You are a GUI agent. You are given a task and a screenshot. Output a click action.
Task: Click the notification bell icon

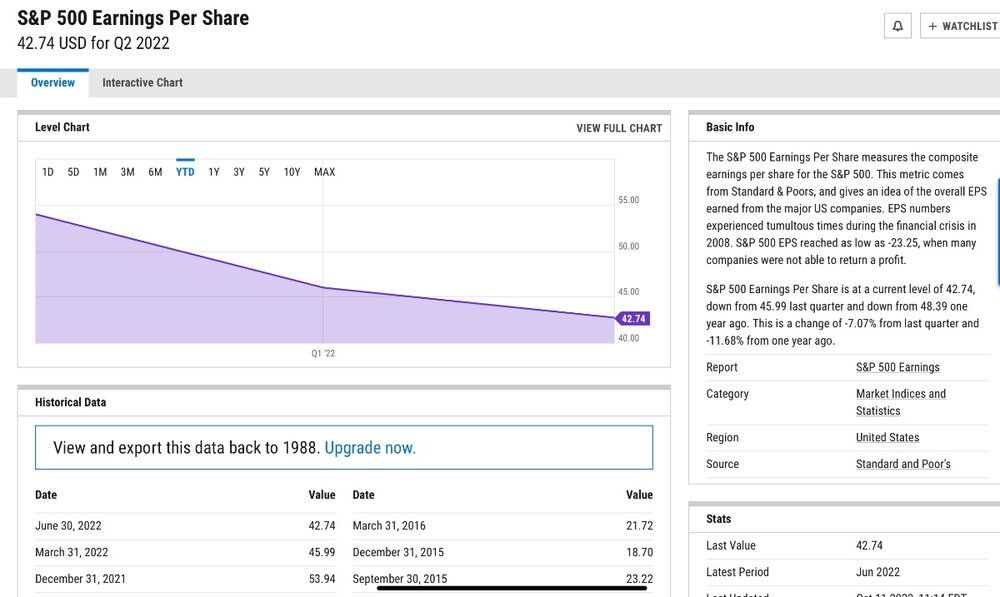pyautogui.click(x=897, y=26)
